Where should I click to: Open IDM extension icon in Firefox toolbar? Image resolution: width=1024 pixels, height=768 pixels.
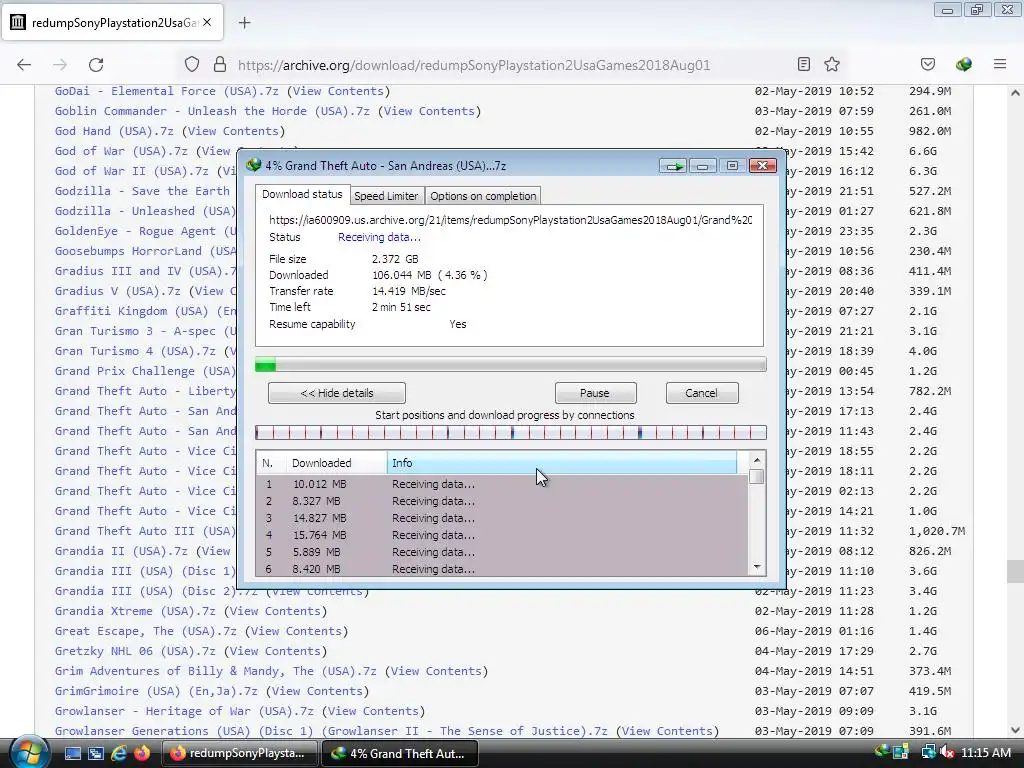pos(963,64)
